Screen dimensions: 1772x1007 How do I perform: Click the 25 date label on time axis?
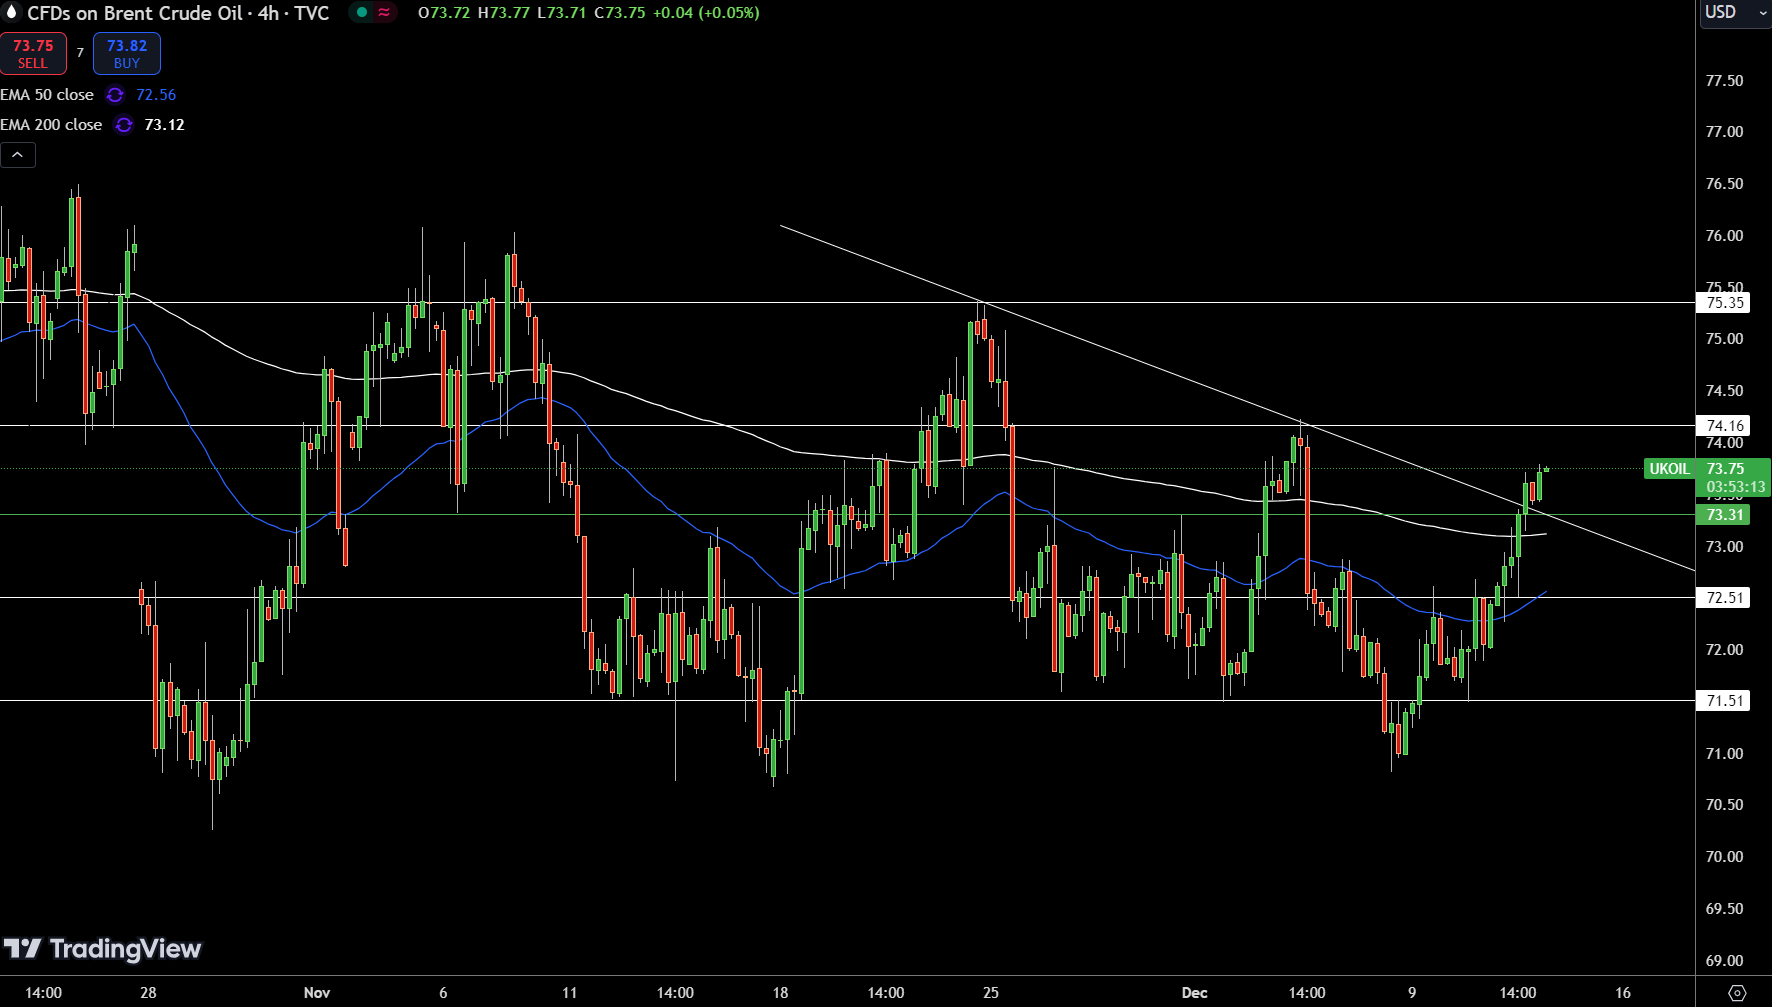coord(991,993)
